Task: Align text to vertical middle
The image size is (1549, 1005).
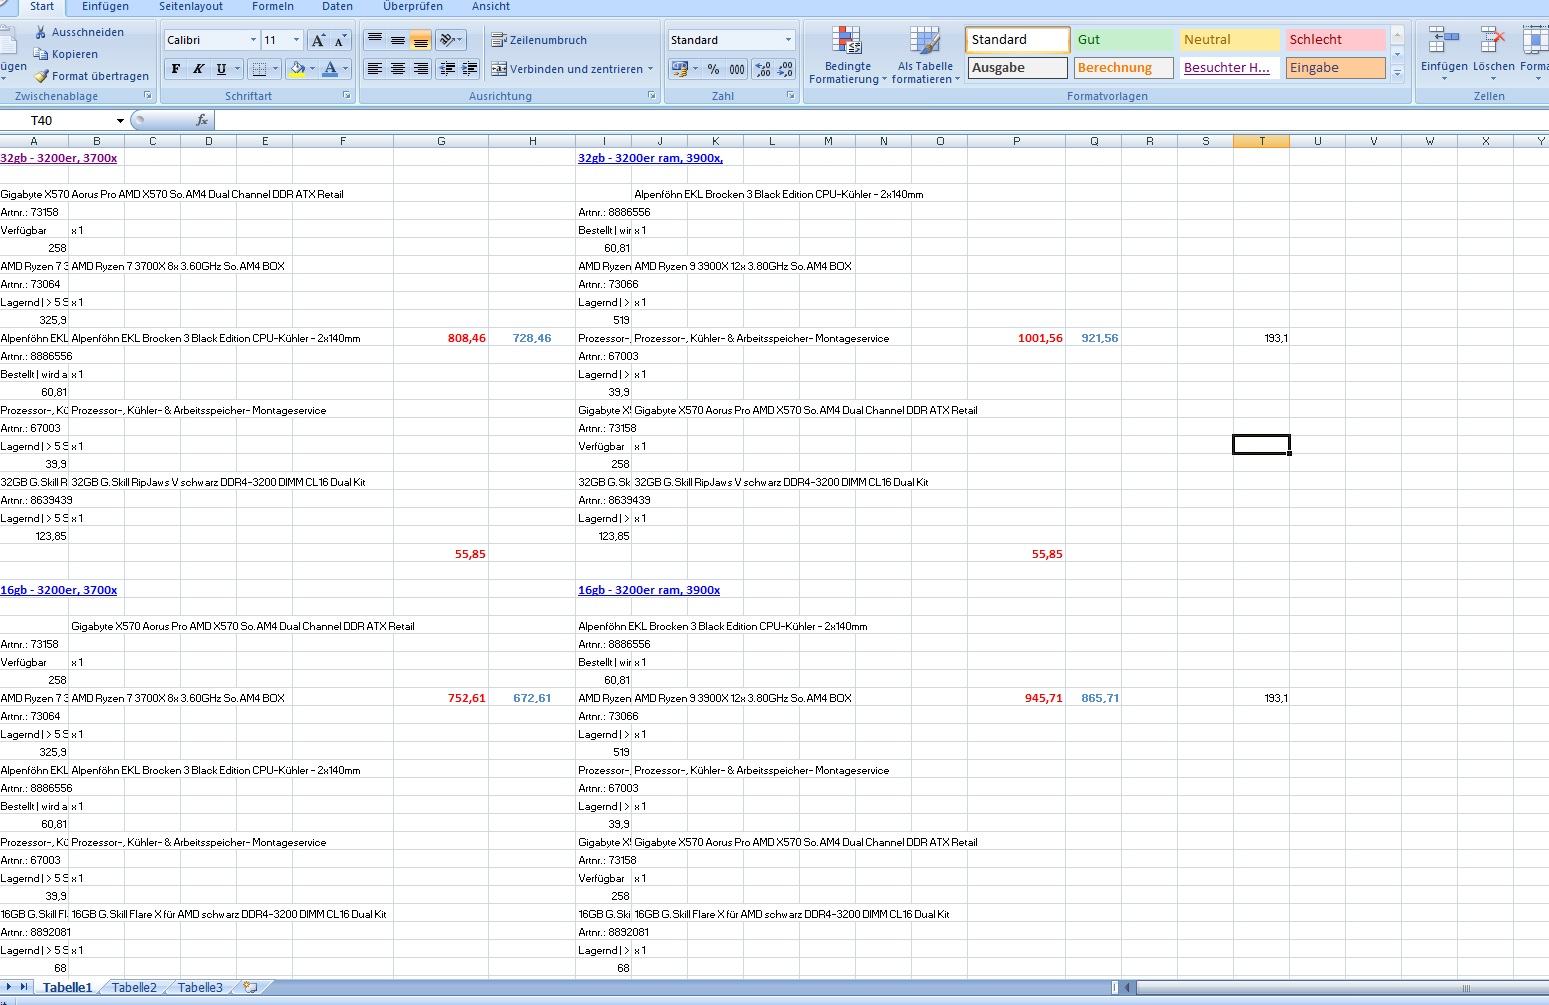Action: (398, 40)
